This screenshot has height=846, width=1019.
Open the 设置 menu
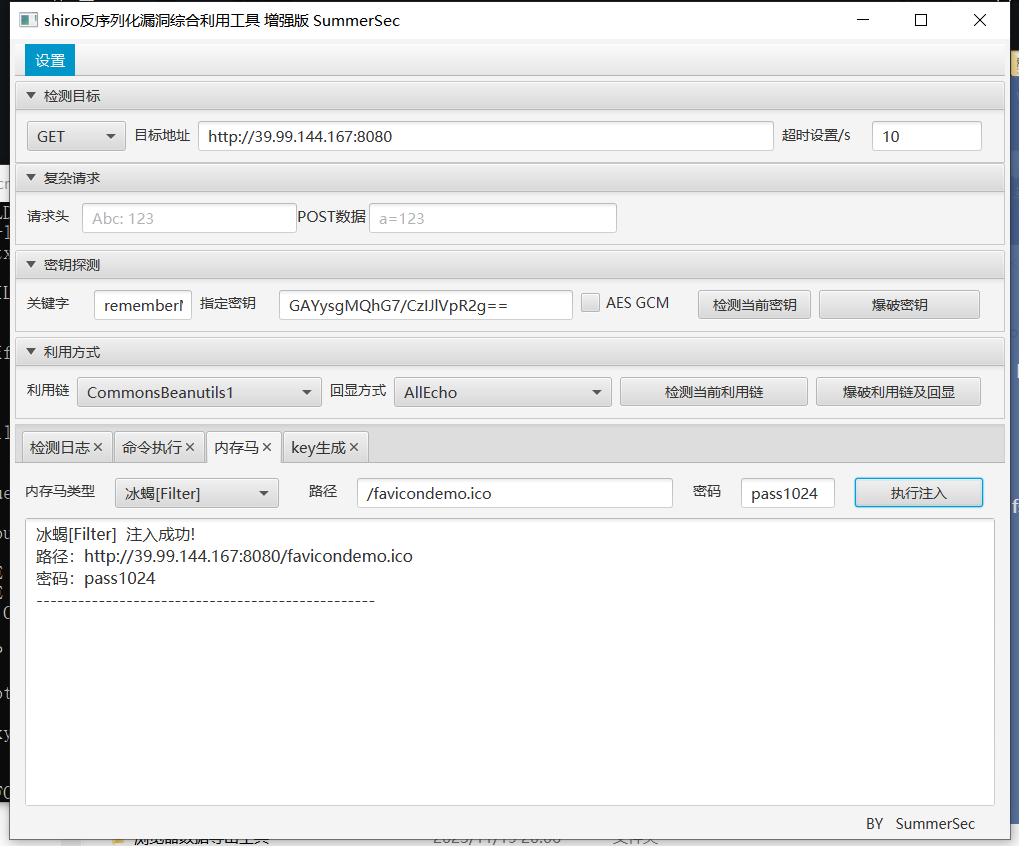pyautogui.click(x=50, y=60)
